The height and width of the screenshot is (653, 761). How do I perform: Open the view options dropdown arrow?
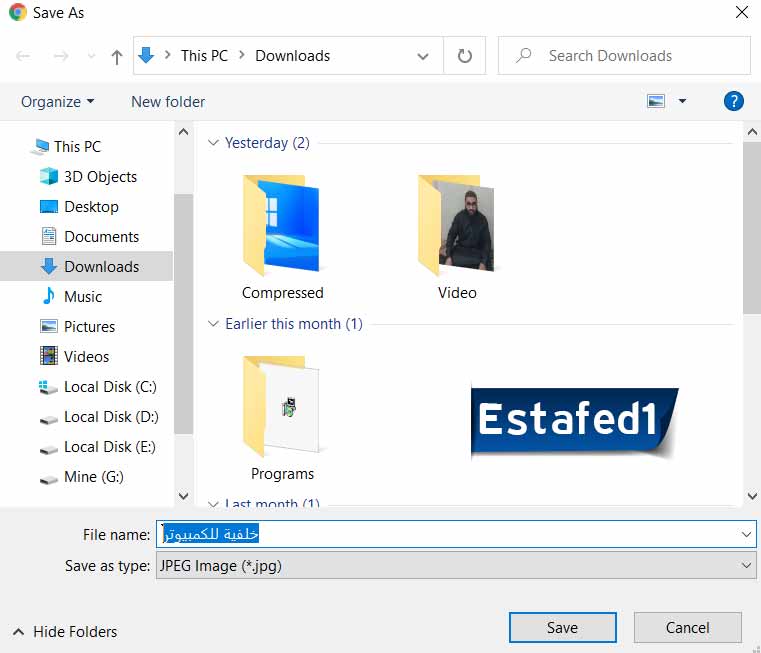682,101
